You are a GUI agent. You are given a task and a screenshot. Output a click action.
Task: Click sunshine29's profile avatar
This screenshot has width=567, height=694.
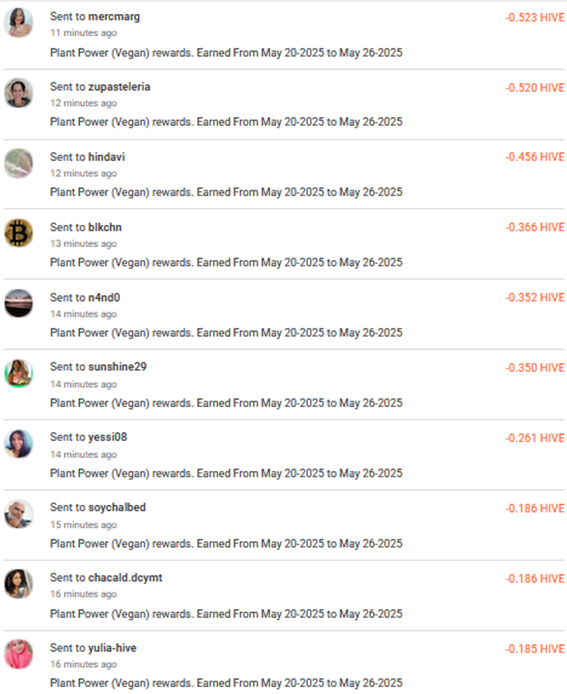19,374
